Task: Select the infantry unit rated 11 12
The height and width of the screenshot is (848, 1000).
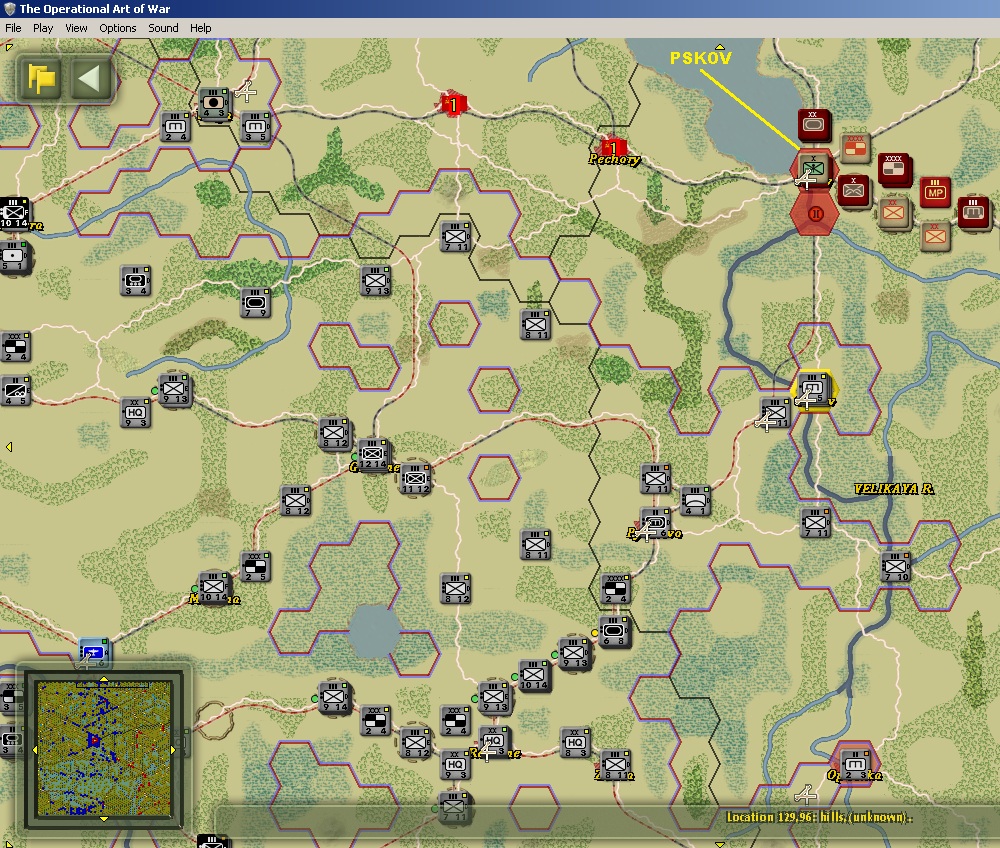Action: [415, 478]
